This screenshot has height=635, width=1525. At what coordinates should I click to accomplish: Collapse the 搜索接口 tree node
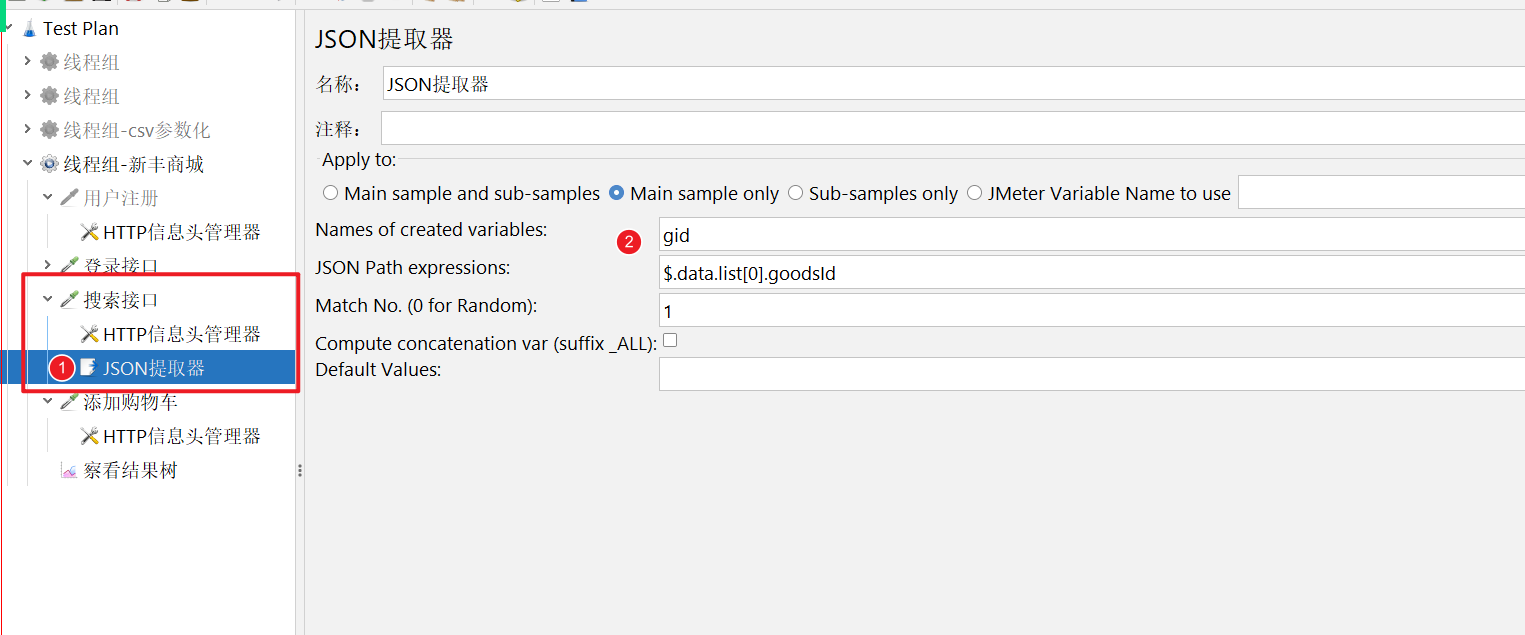click(x=47, y=299)
